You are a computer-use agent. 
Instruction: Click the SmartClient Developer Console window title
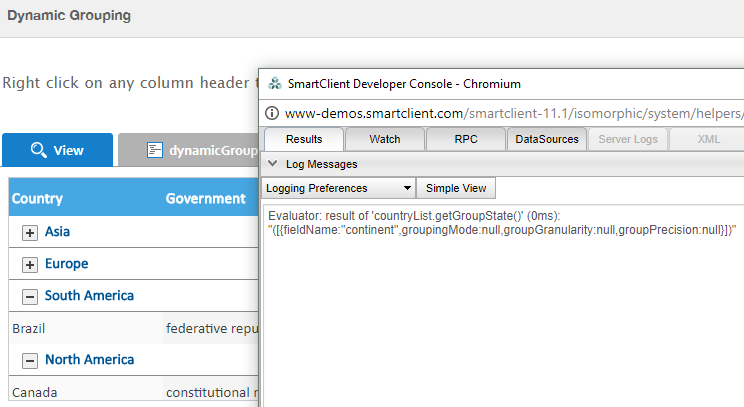click(404, 84)
